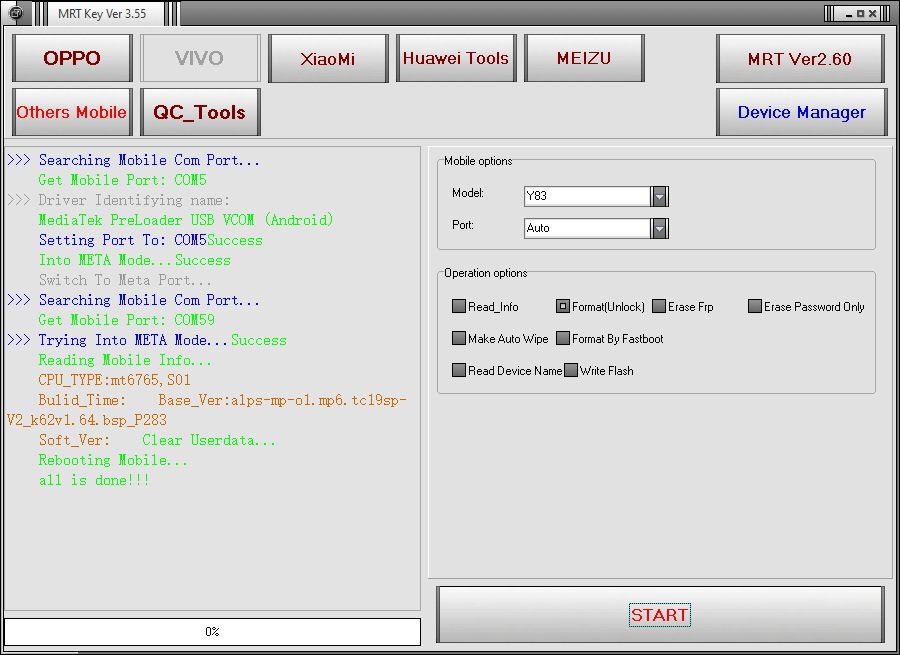Click the 'V2_k62v1.64.bsp_P283' log line

[x=87, y=420]
